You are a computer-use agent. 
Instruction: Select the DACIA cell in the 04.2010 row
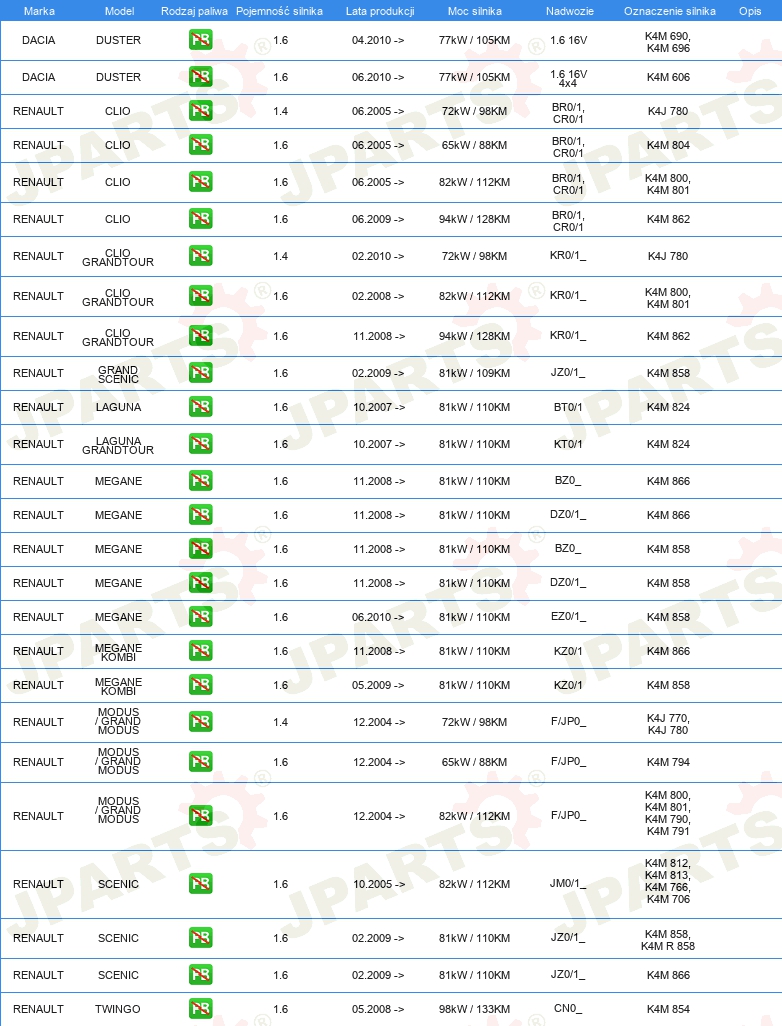(x=39, y=40)
